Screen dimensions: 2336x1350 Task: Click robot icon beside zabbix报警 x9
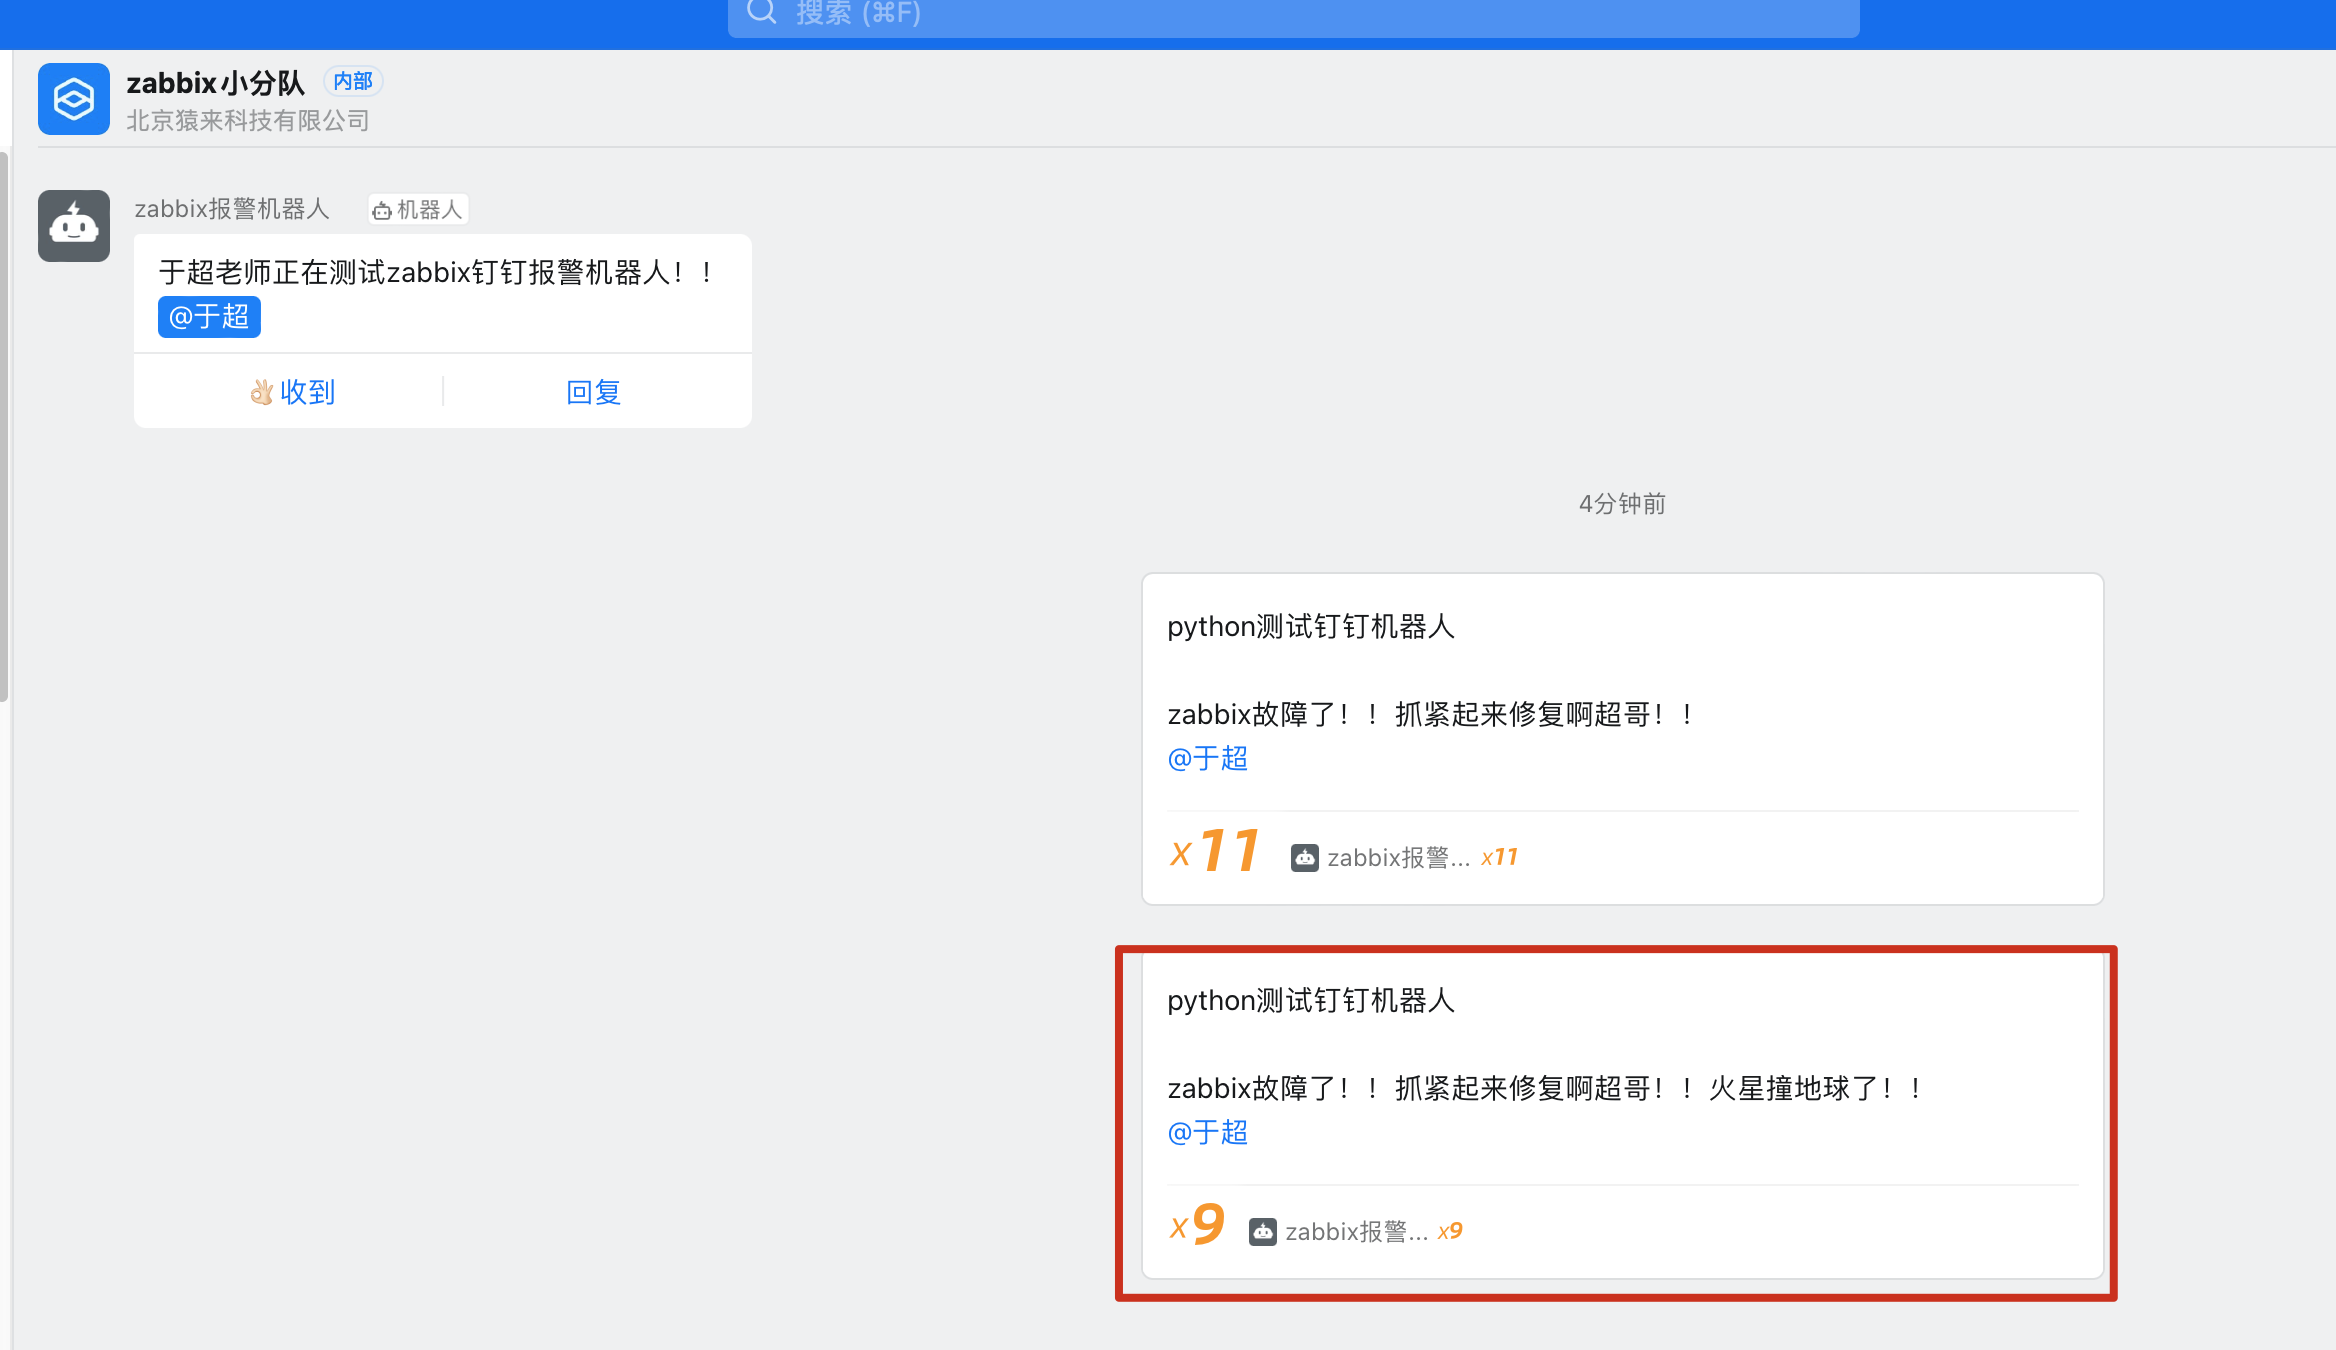pos(1262,1232)
